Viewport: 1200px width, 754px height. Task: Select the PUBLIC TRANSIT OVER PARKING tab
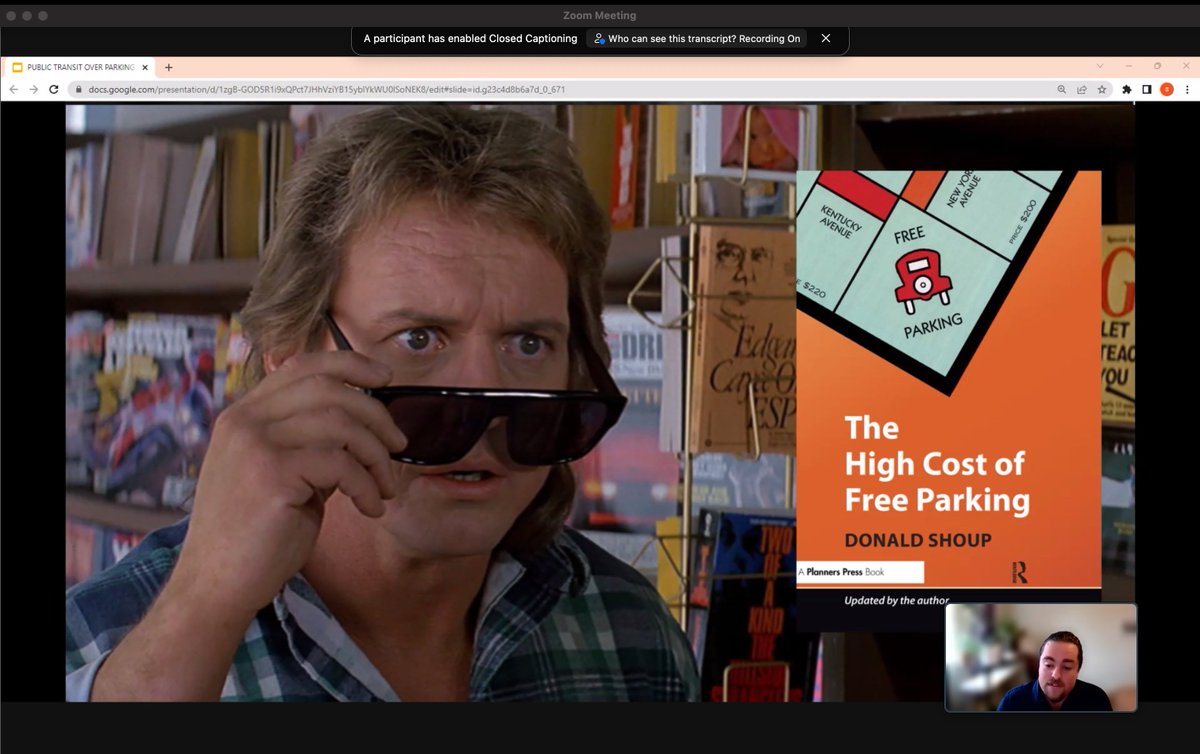[80, 67]
